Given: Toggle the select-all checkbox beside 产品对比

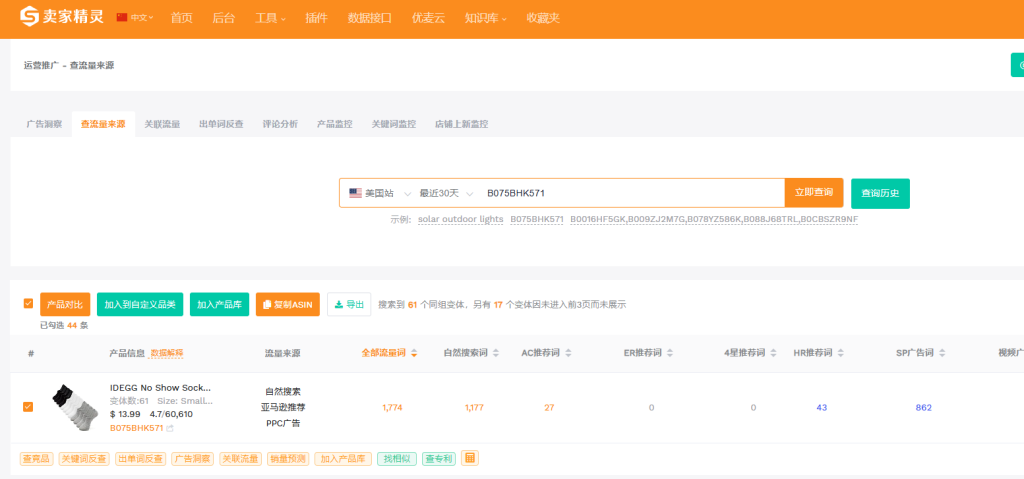Looking at the screenshot, I should [28, 304].
